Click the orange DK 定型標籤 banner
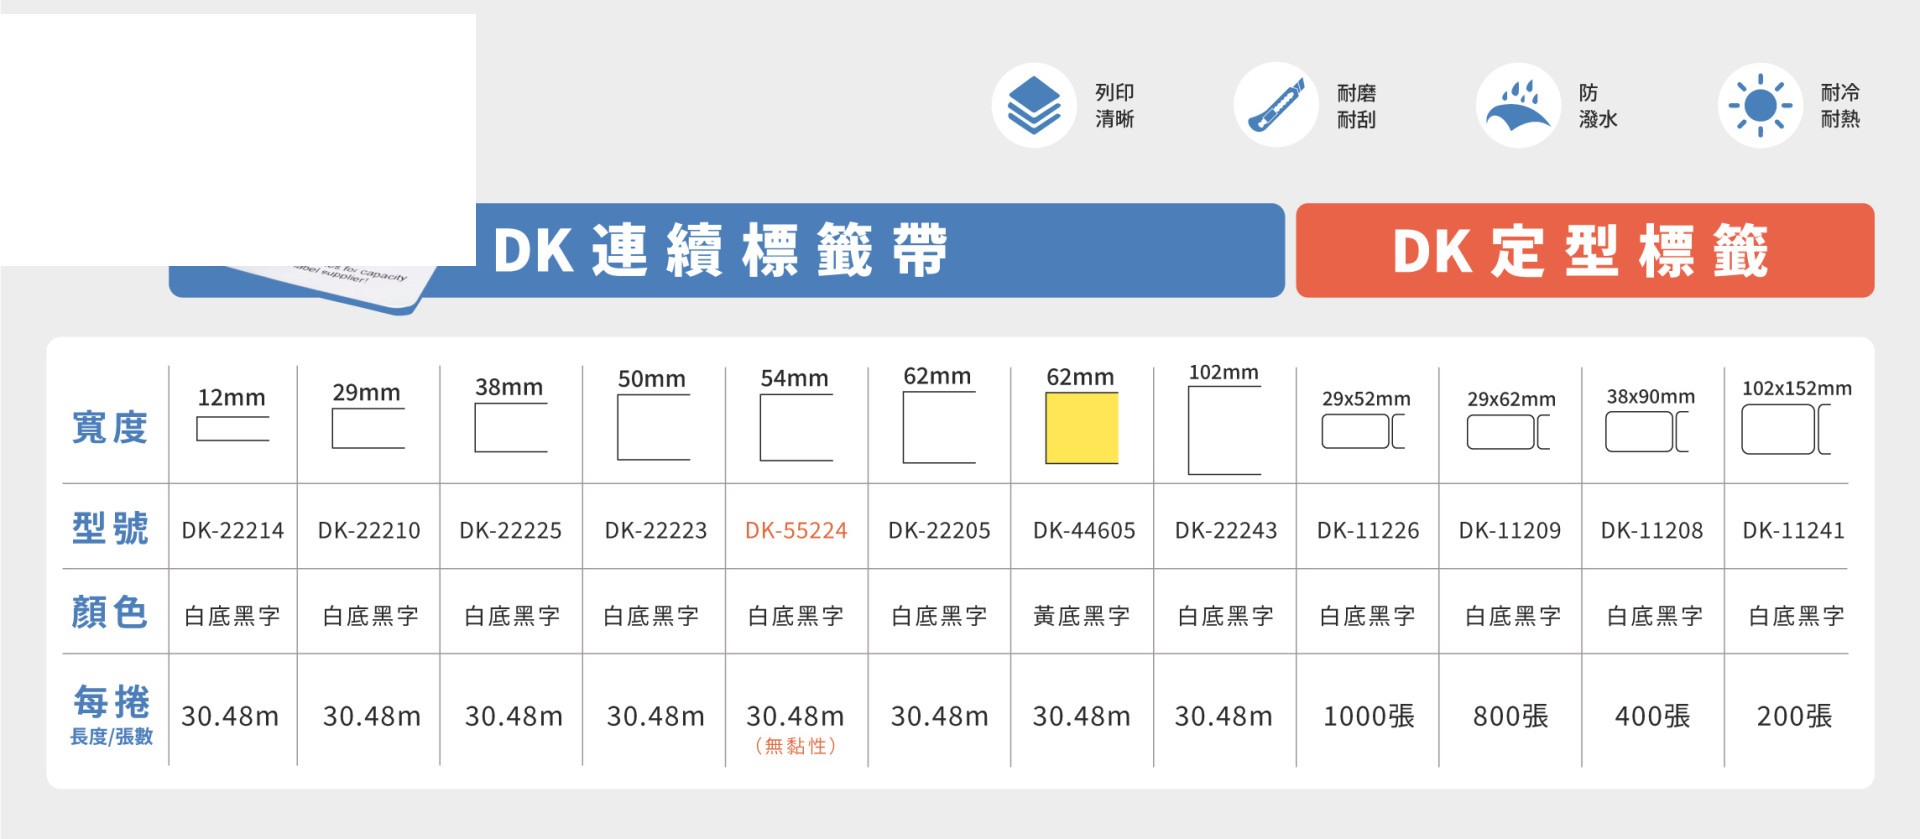The height and width of the screenshot is (839, 1920). click(1585, 251)
